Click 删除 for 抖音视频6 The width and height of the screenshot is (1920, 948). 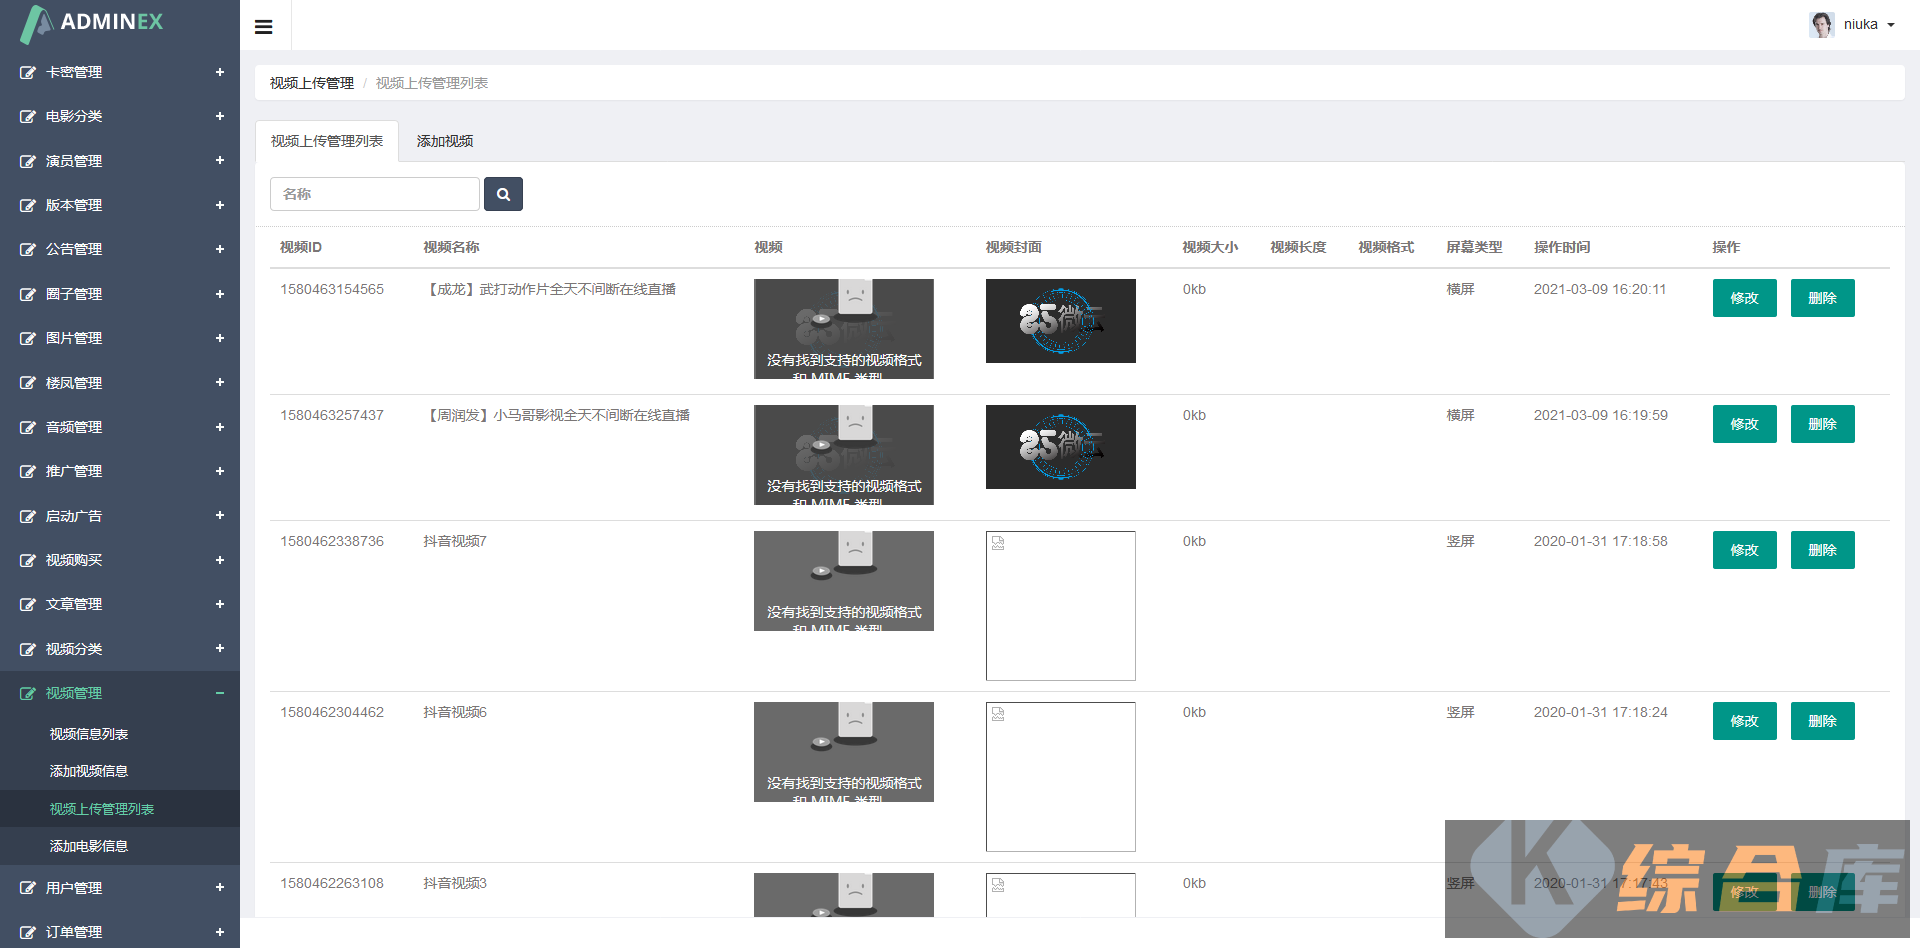click(x=1823, y=721)
